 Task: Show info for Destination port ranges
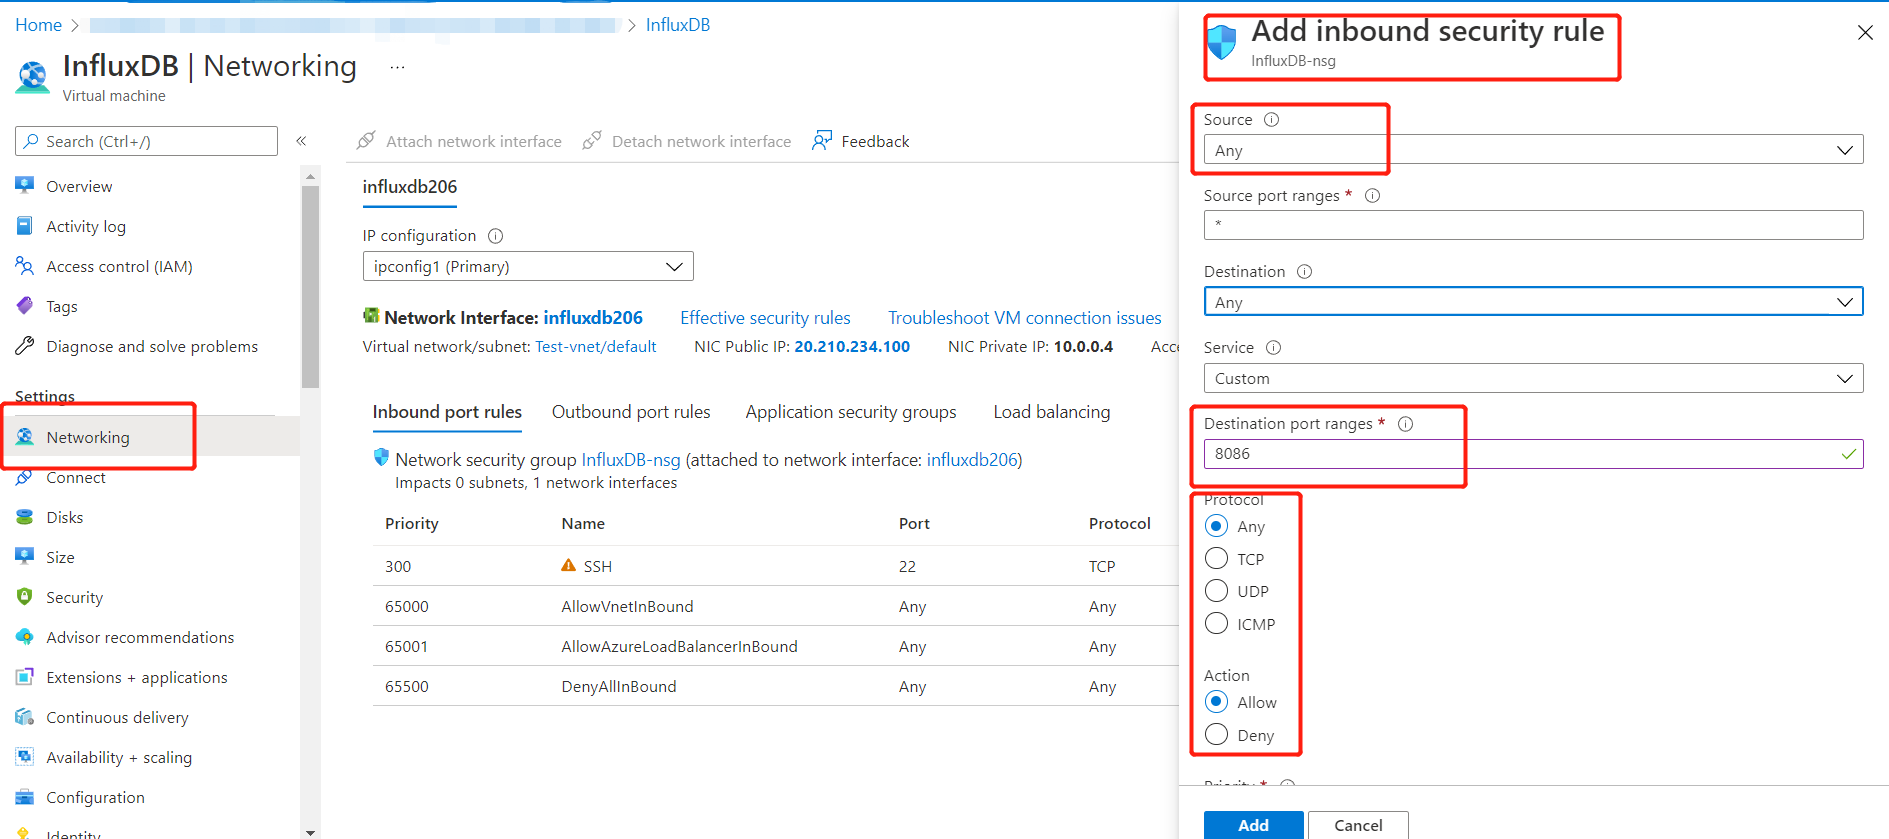tap(1405, 424)
